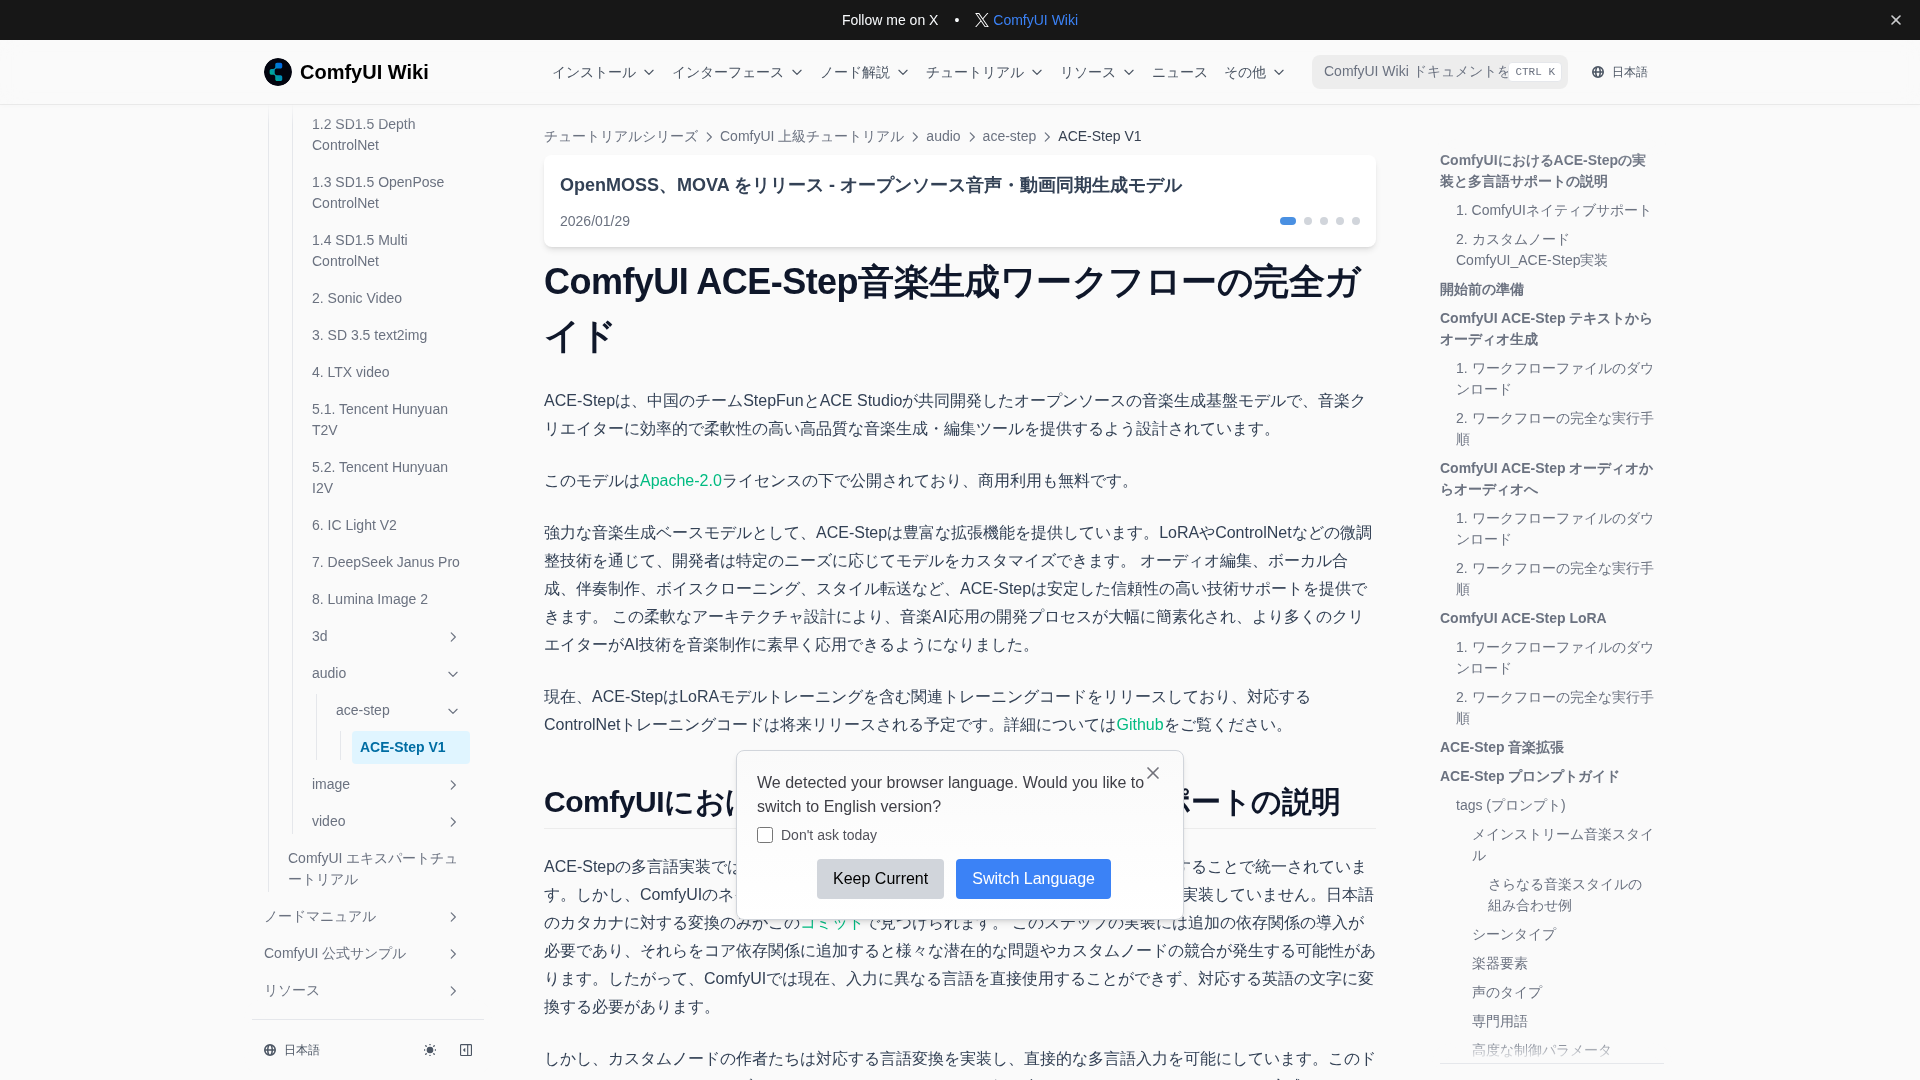Close the top Follow me banner
This screenshot has height=1080, width=1920.
(1895, 20)
